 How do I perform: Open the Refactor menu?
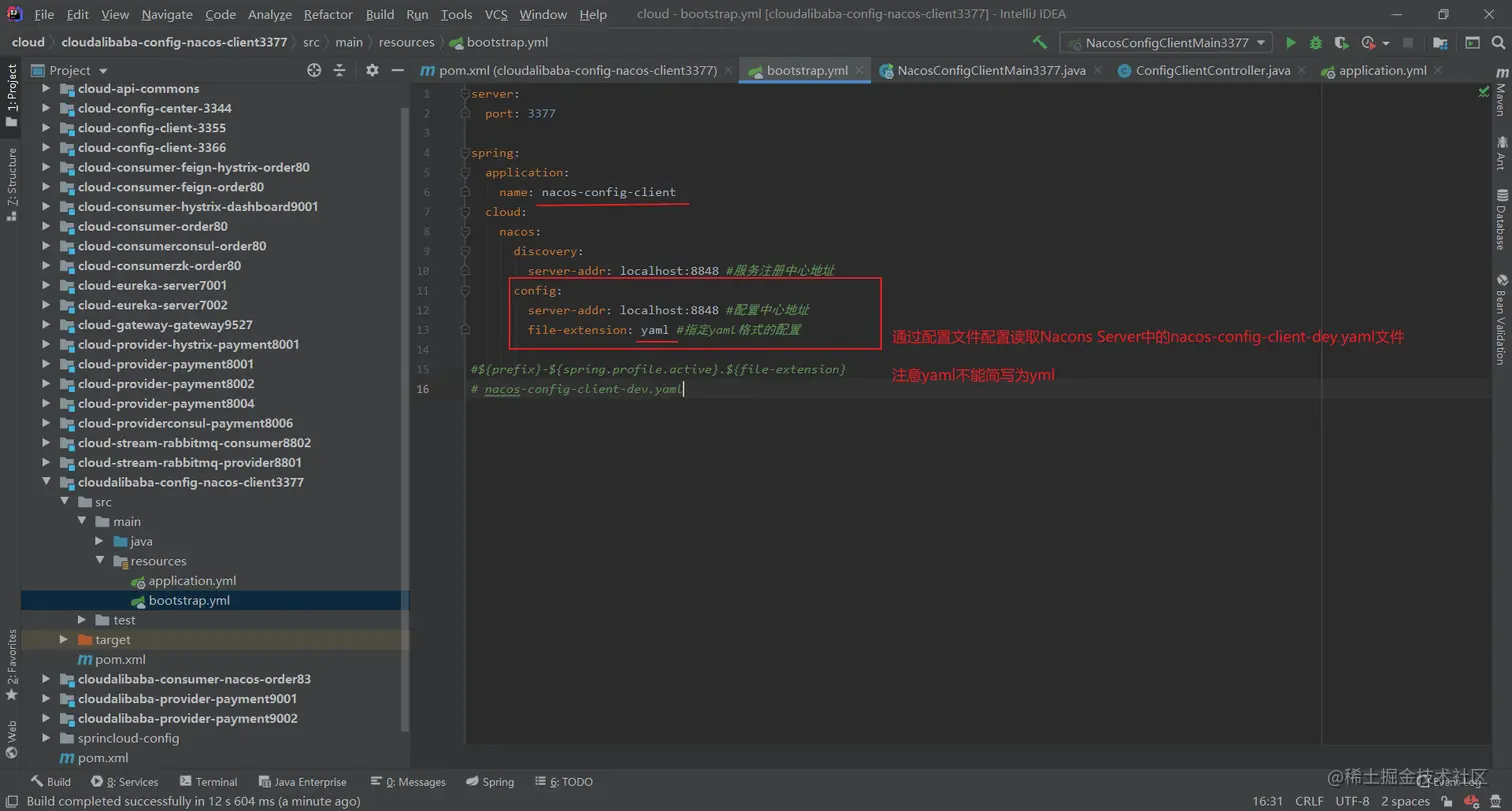coord(328,14)
